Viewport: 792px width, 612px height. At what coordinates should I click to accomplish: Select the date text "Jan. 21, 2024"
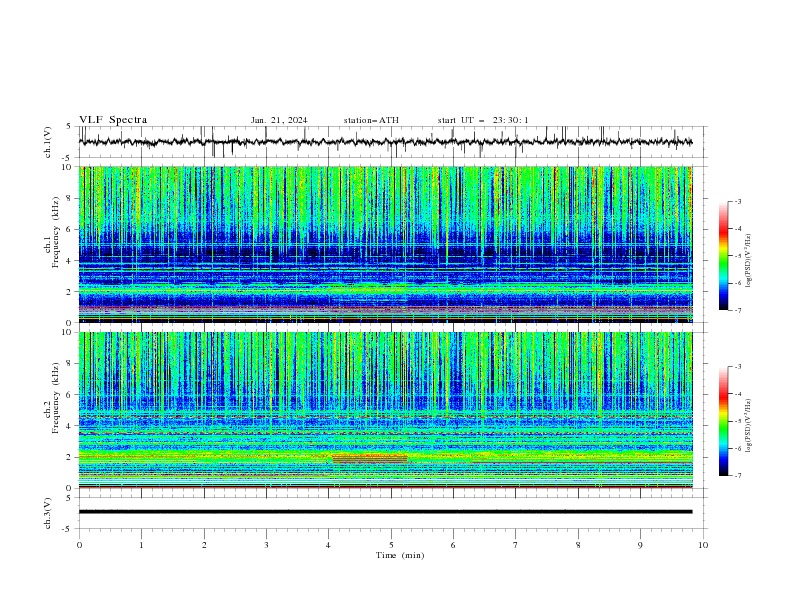click(279, 120)
